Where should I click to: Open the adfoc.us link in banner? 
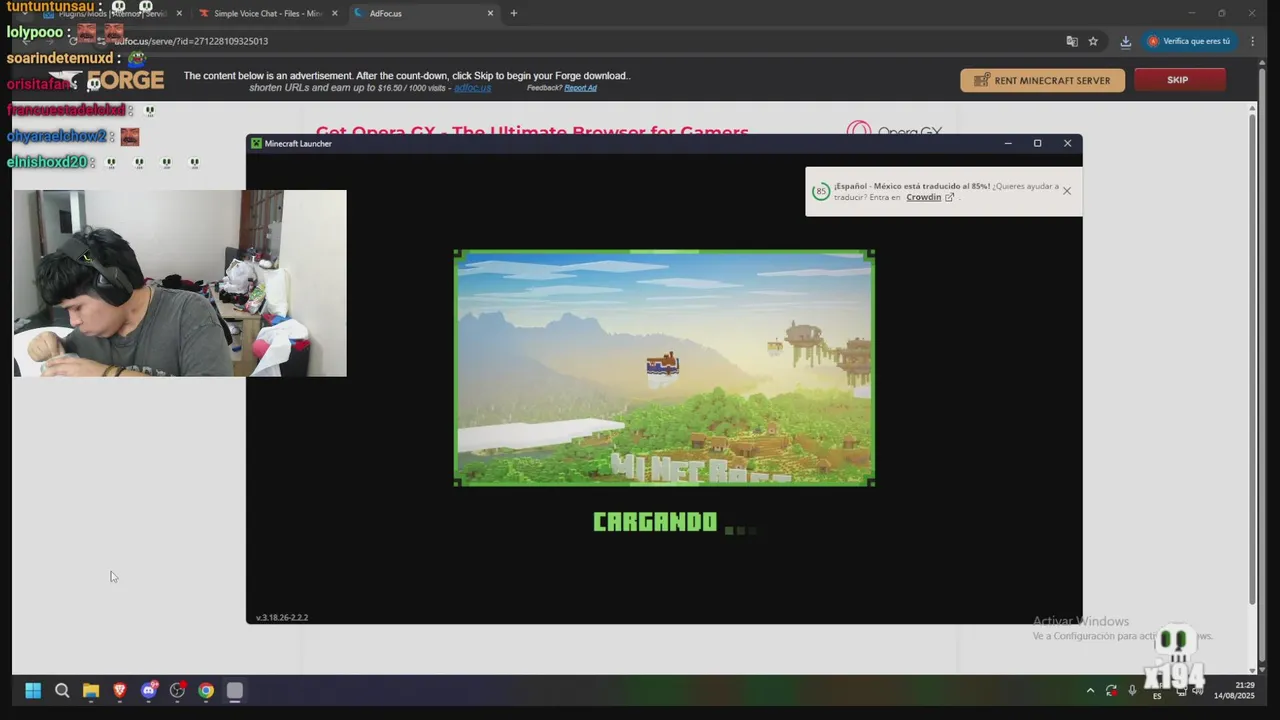pyautogui.click(x=472, y=88)
